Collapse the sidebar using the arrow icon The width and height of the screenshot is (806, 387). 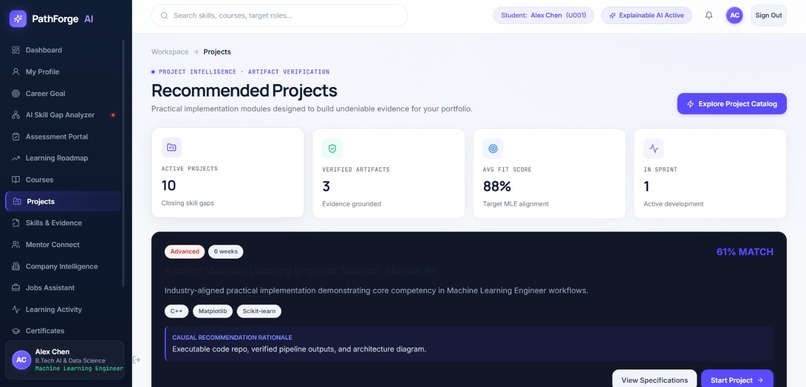[x=136, y=360]
